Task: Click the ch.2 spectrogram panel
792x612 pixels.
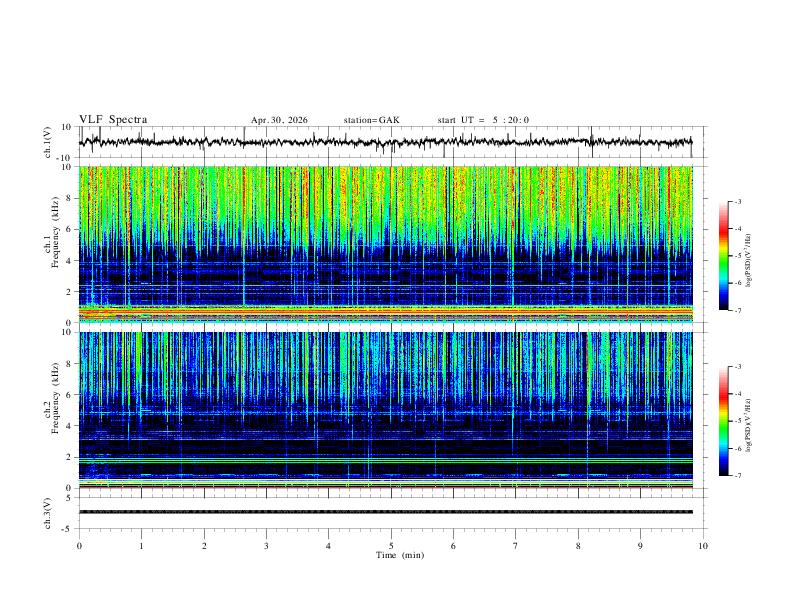Action: (x=385, y=410)
